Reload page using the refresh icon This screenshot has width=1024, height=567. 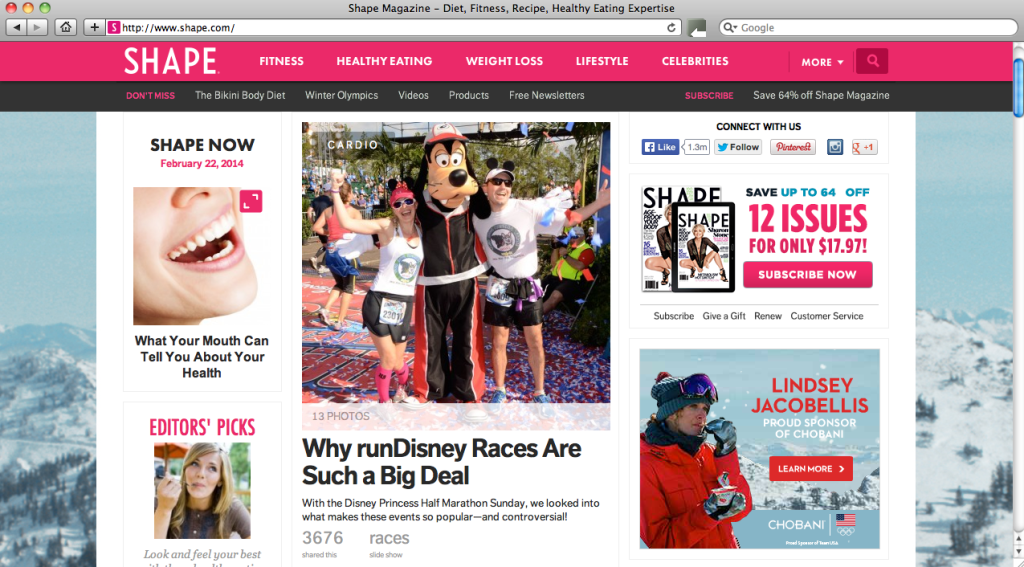click(671, 27)
